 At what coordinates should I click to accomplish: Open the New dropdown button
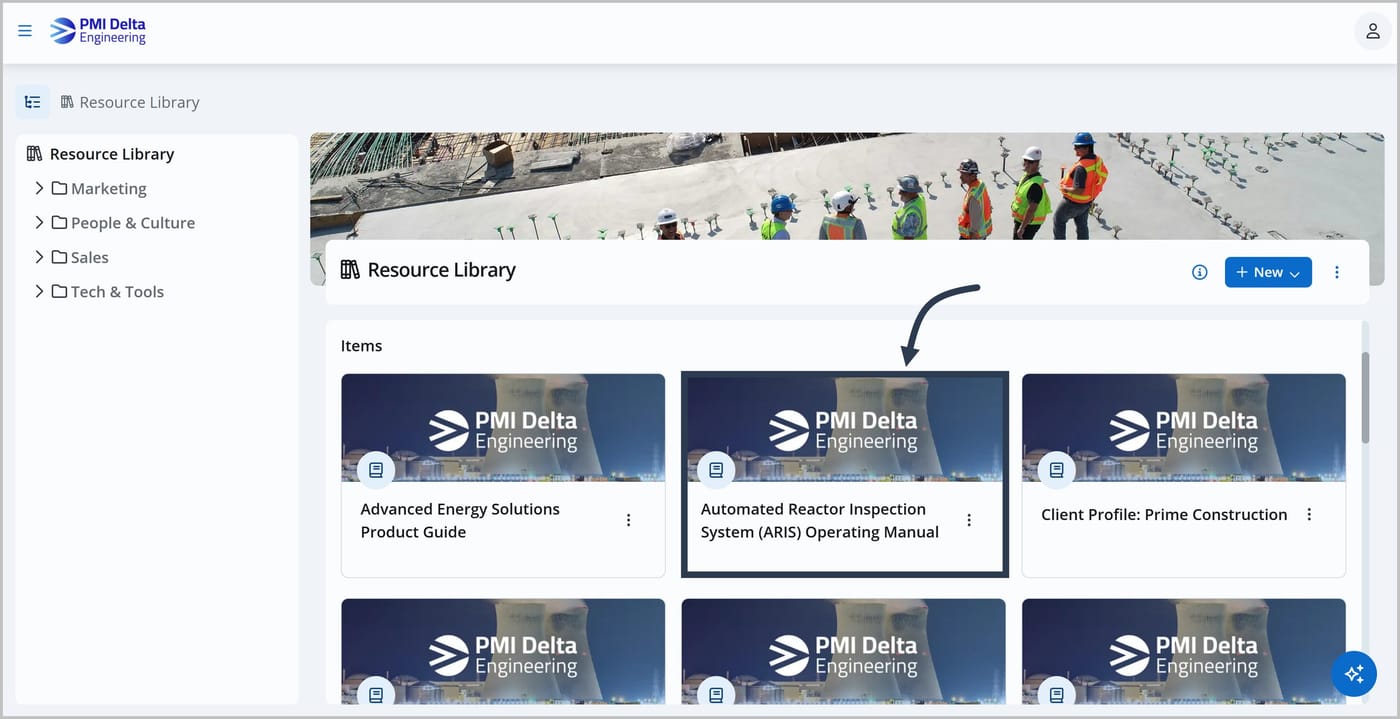tap(1268, 272)
